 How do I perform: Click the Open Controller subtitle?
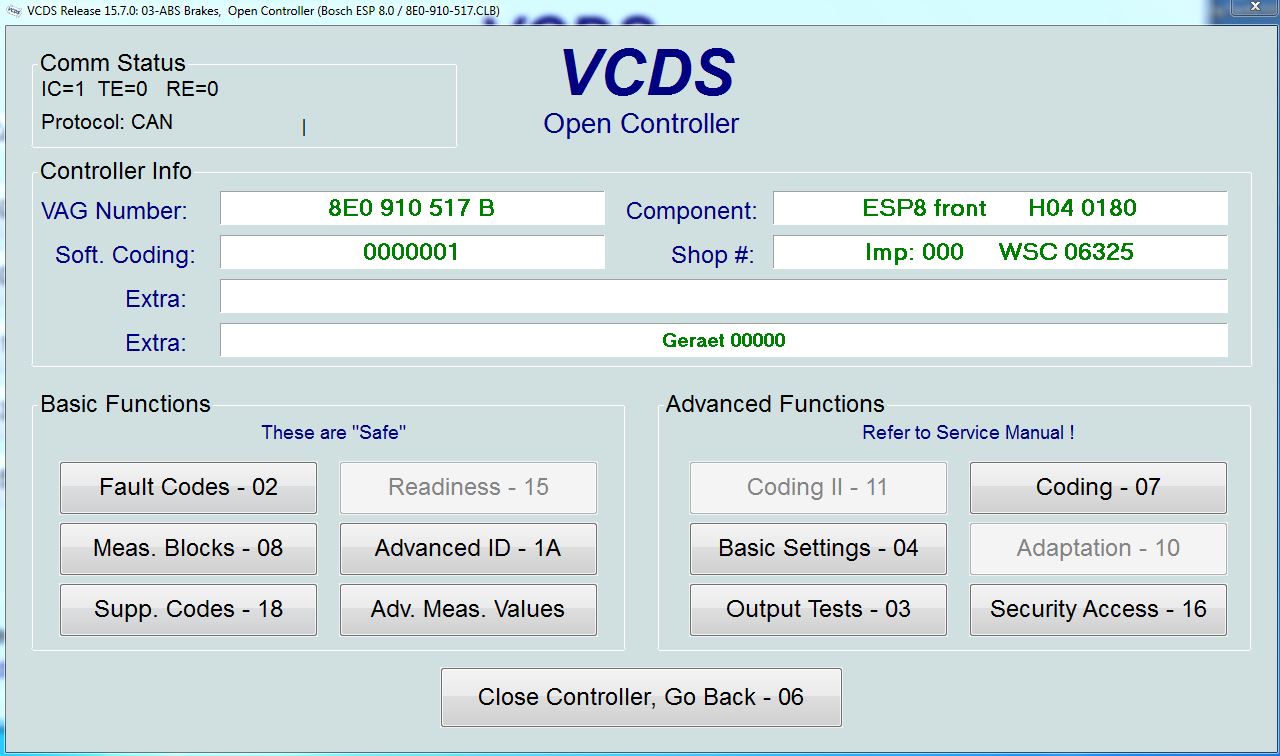tap(641, 124)
